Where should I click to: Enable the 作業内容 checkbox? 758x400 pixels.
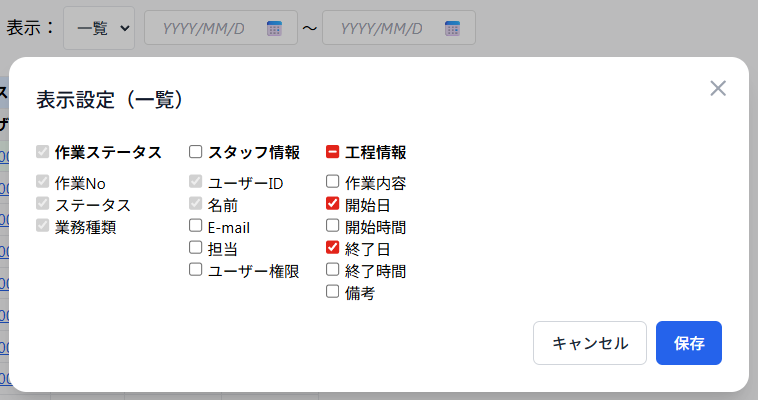(333, 182)
